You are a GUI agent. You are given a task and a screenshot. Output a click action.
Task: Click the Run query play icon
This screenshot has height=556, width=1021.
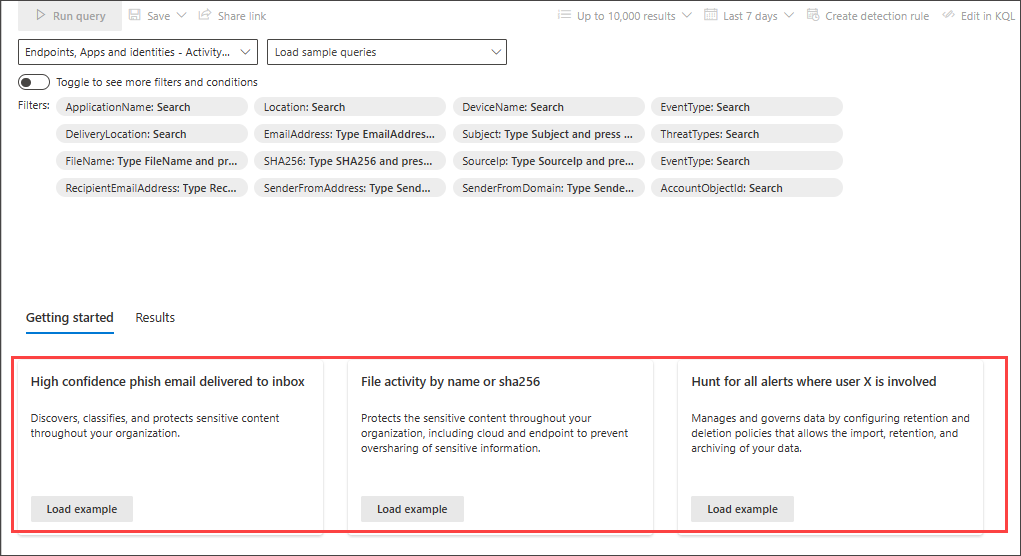point(40,15)
